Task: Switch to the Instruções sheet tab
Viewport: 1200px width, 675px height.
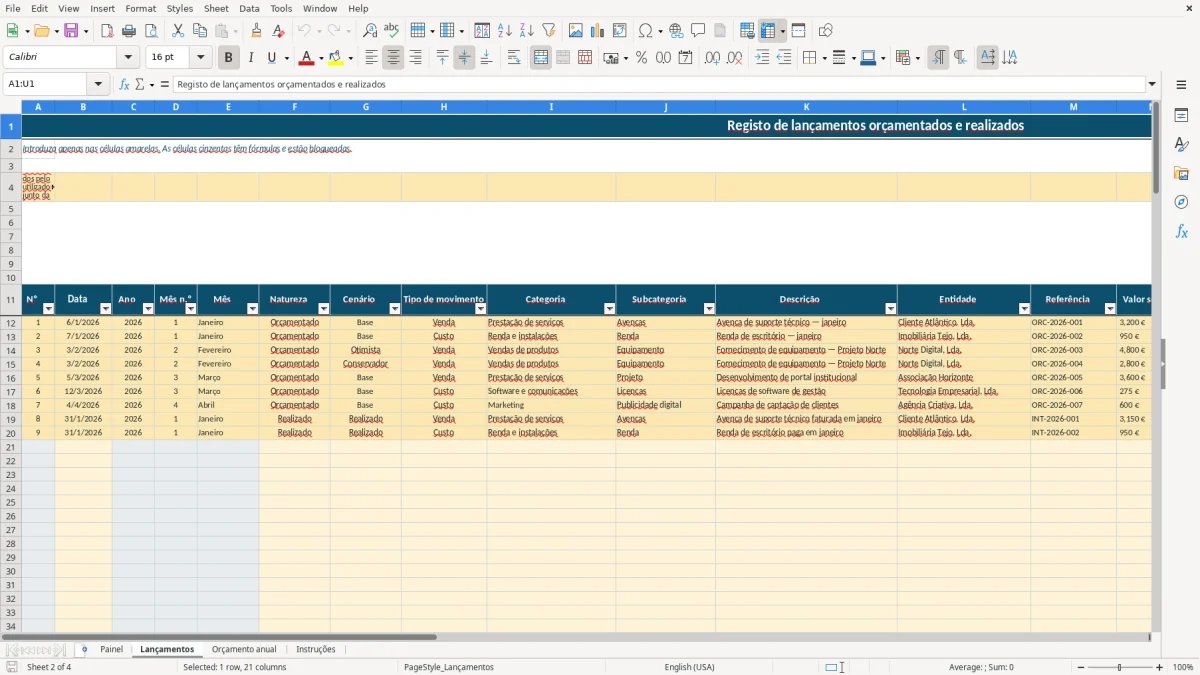Action: [316, 649]
